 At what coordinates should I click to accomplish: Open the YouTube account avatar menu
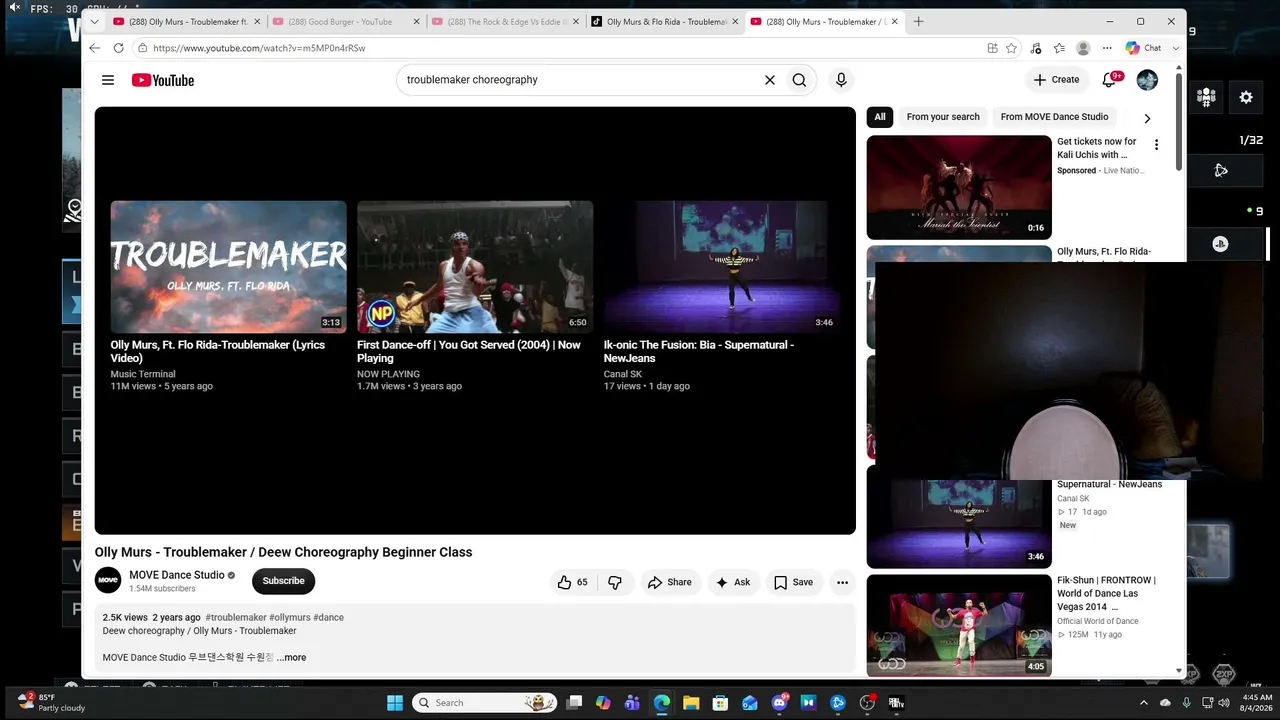pyautogui.click(x=1147, y=80)
